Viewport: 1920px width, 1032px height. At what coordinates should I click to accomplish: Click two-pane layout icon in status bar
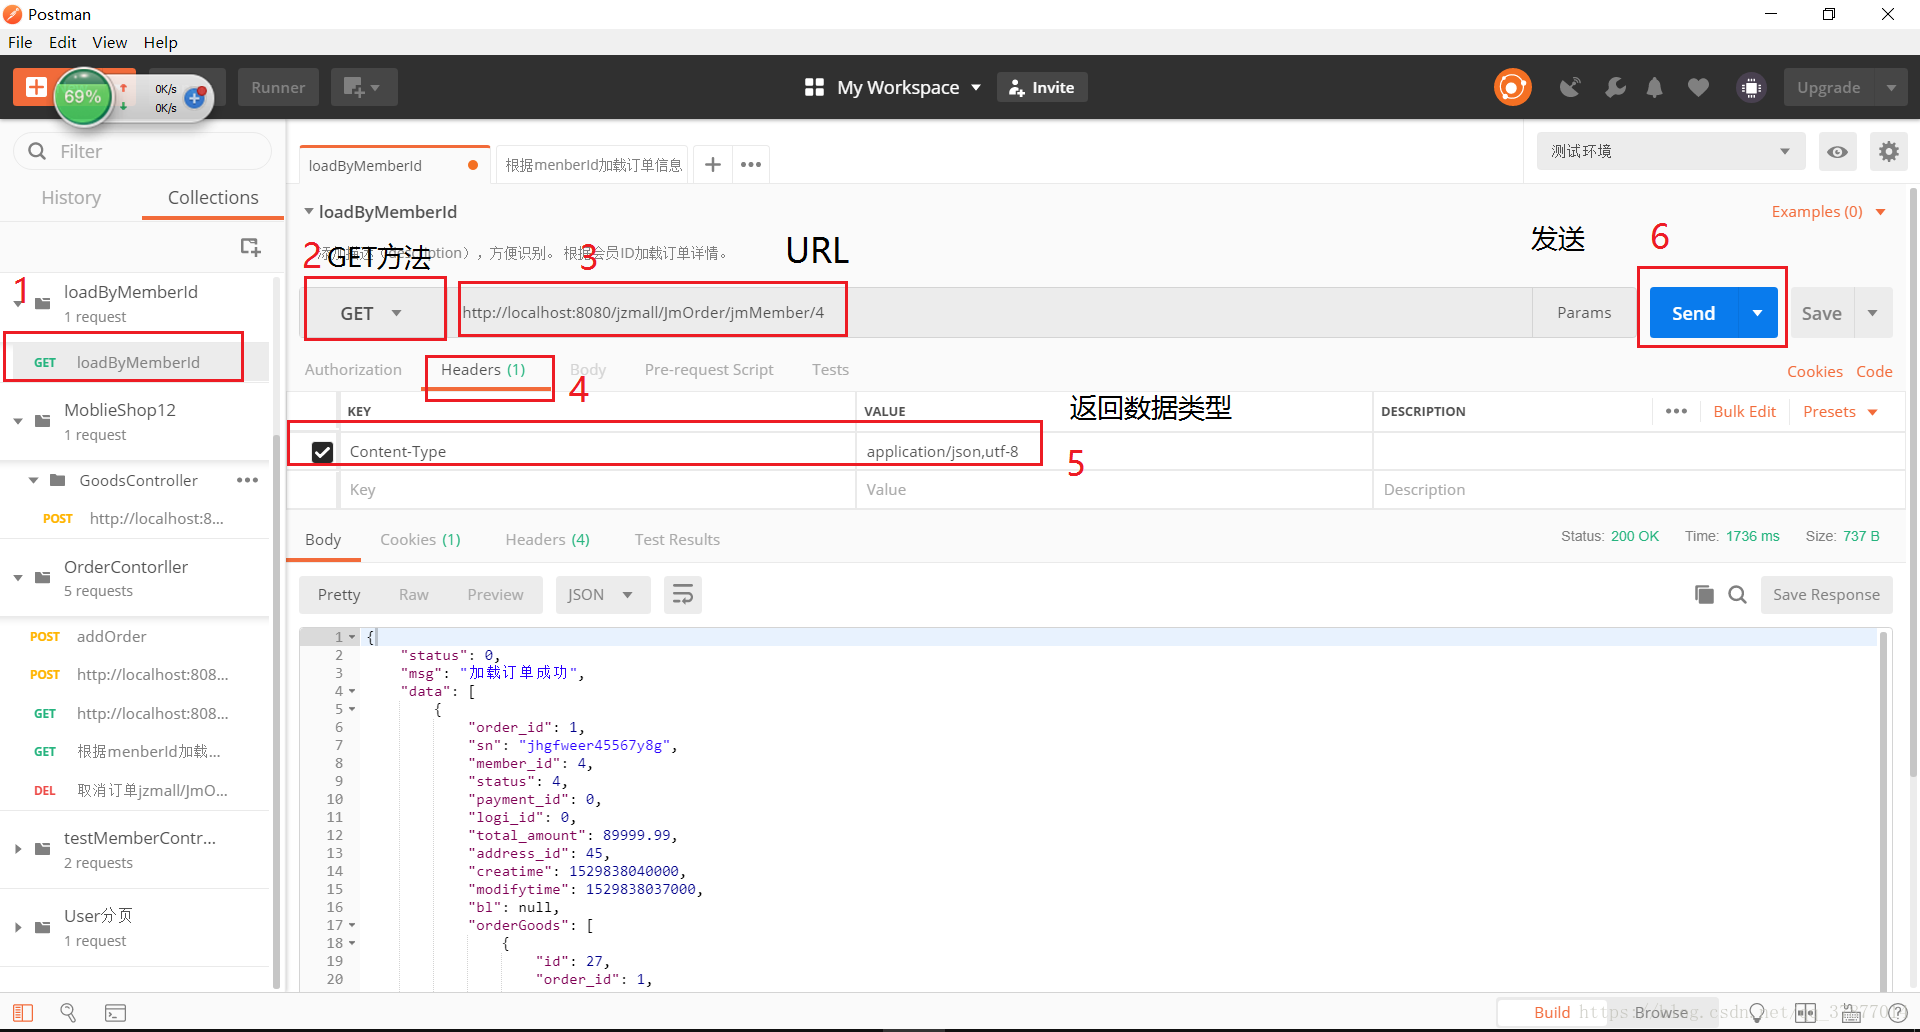pyautogui.click(x=1805, y=1013)
